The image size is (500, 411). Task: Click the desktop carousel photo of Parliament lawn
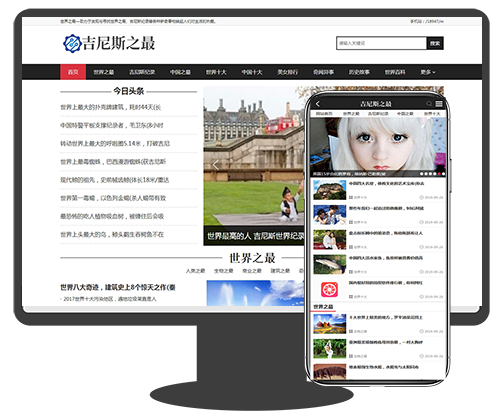[253, 157]
